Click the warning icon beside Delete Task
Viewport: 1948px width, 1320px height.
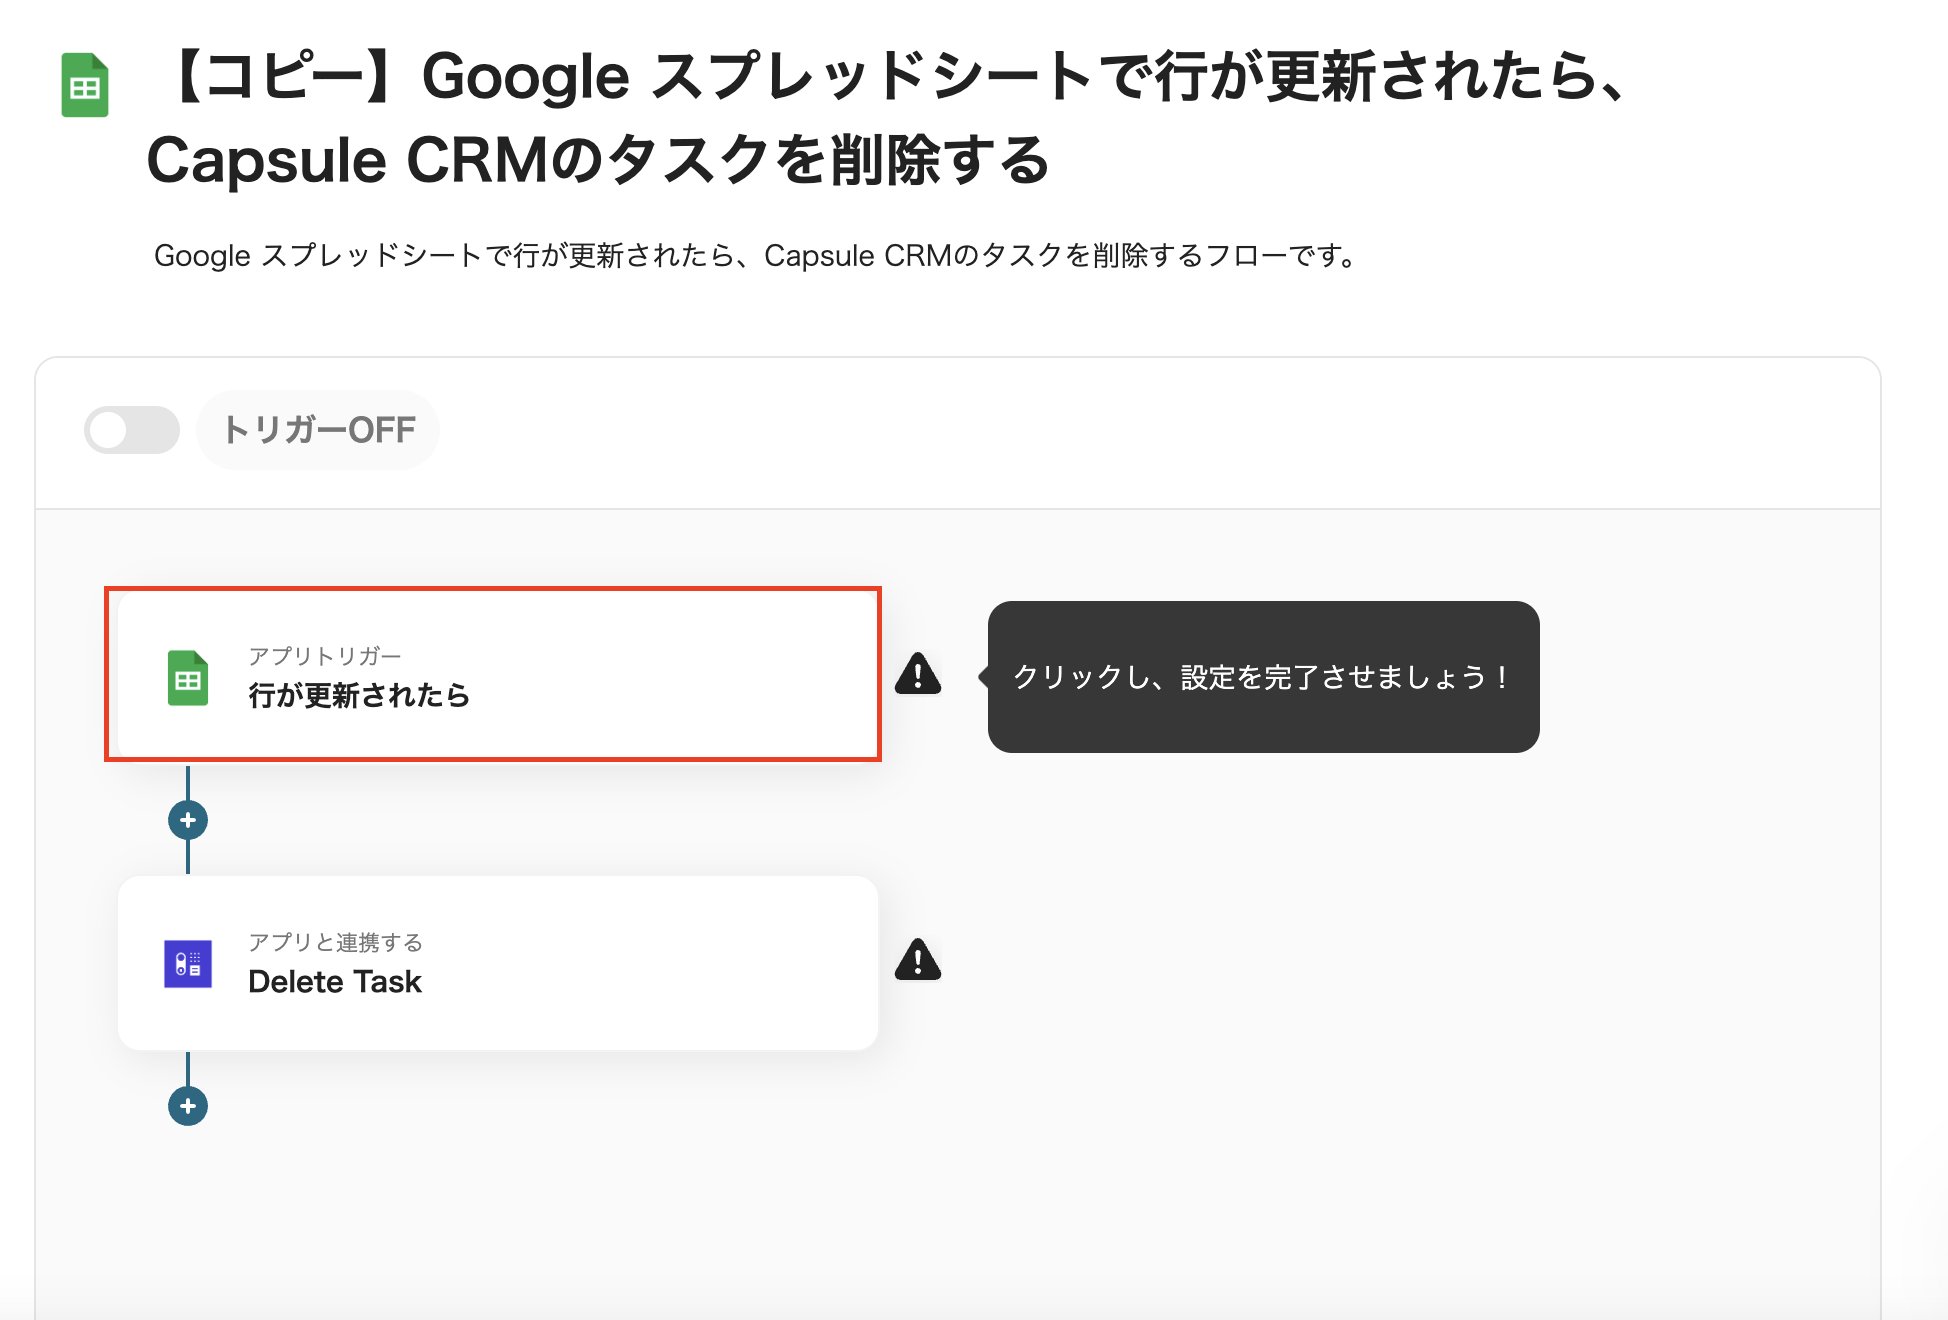[x=918, y=960]
